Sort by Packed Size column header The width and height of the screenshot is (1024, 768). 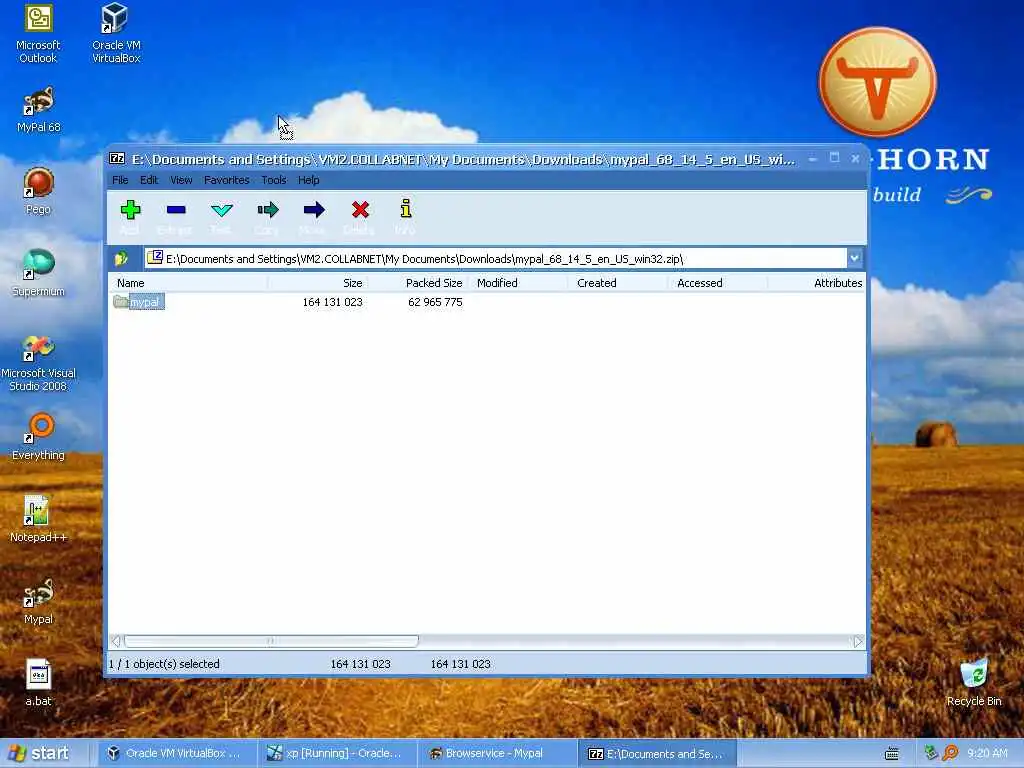point(418,283)
